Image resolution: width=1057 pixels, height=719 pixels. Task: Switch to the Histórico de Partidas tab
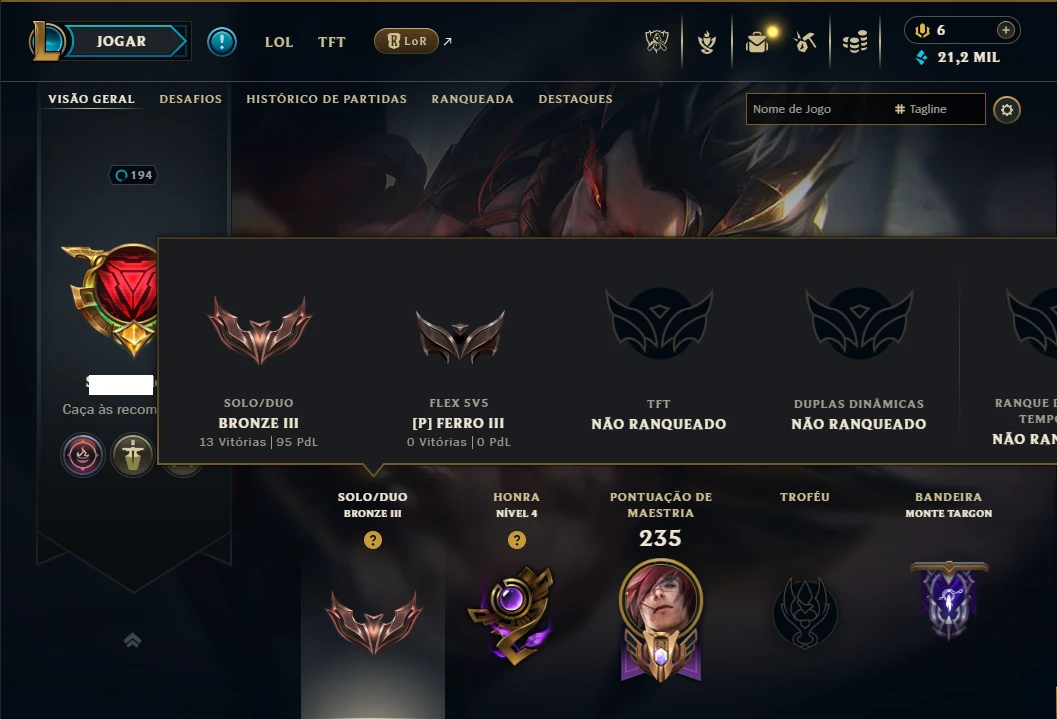click(x=326, y=99)
